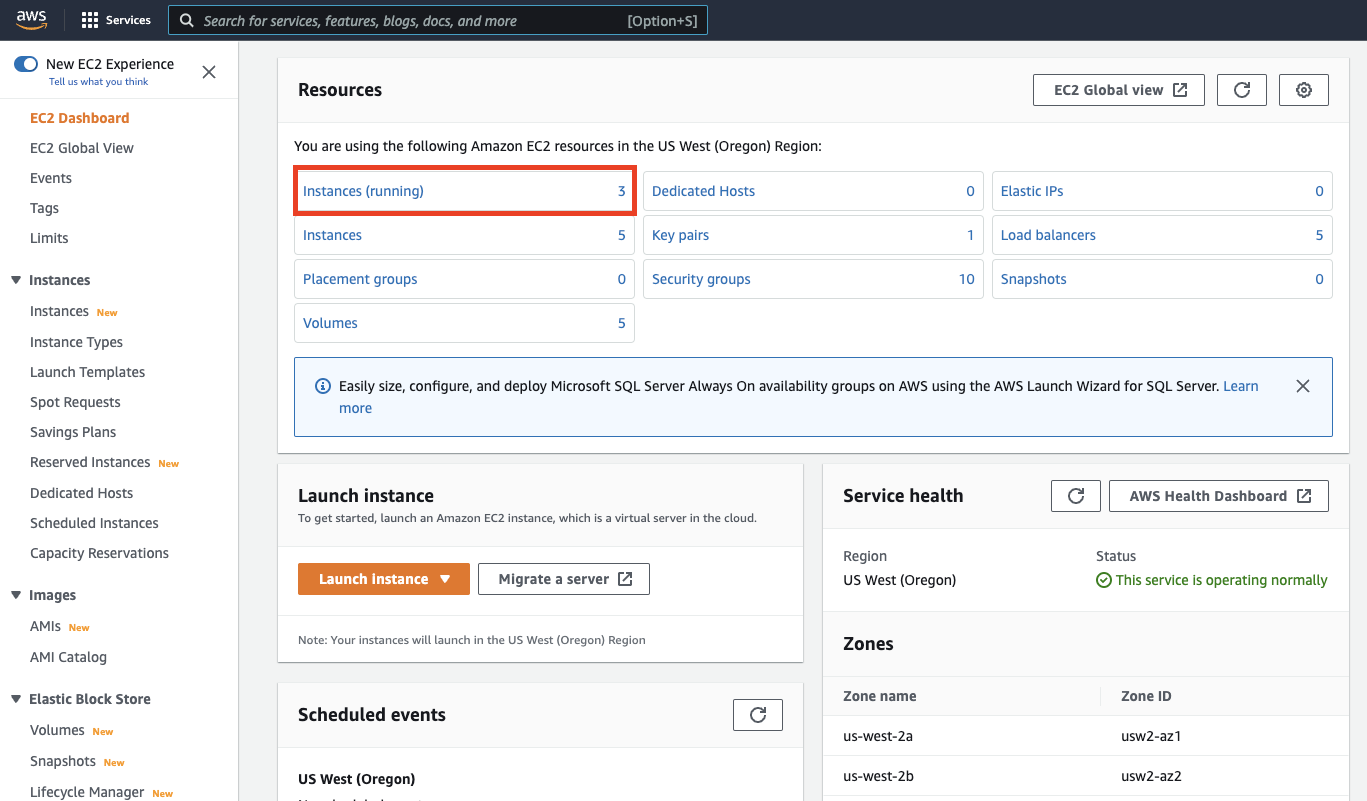This screenshot has height=801, width=1367.
Task: Select zone name us-west-2b
Action: 878,776
